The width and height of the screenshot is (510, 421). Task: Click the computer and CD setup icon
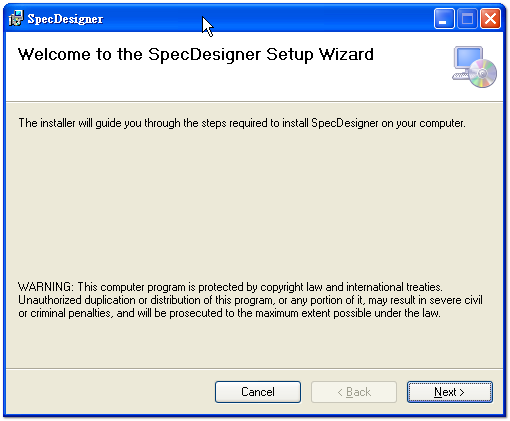[x=474, y=67]
